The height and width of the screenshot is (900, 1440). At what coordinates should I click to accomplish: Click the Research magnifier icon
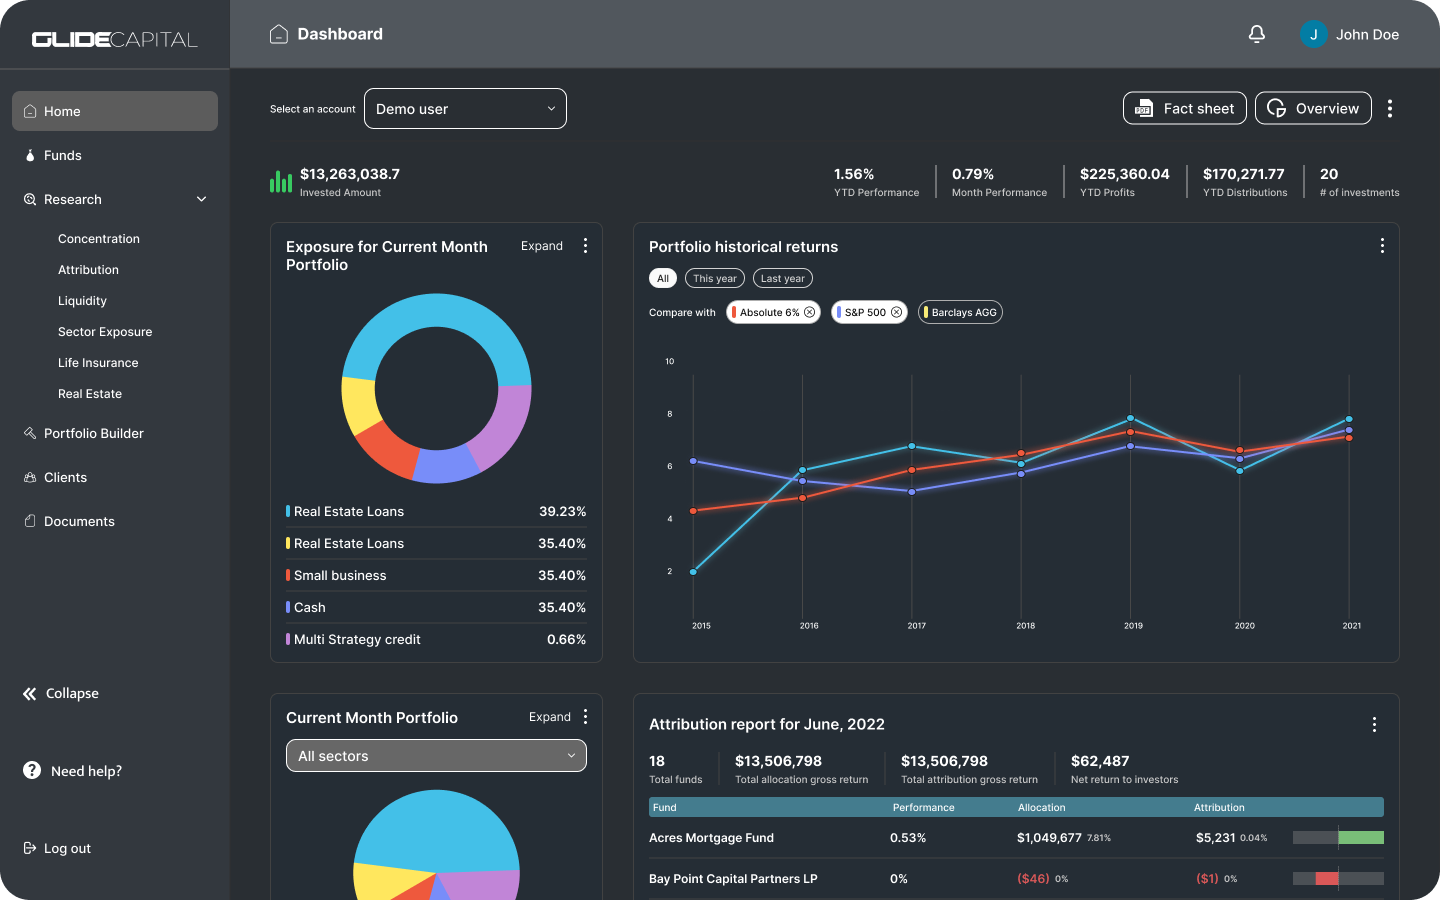30,199
